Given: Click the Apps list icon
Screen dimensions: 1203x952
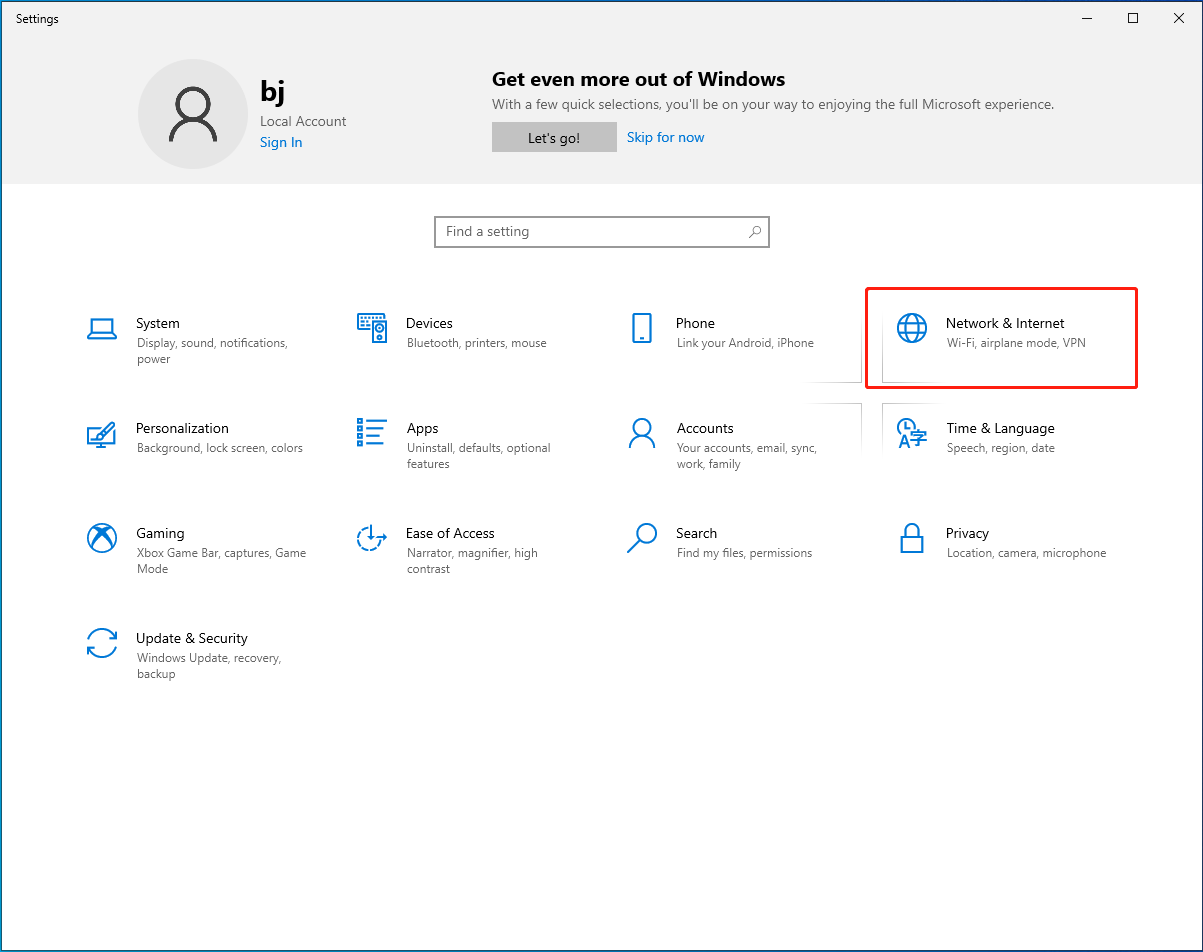Looking at the screenshot, I should point(372,432).
